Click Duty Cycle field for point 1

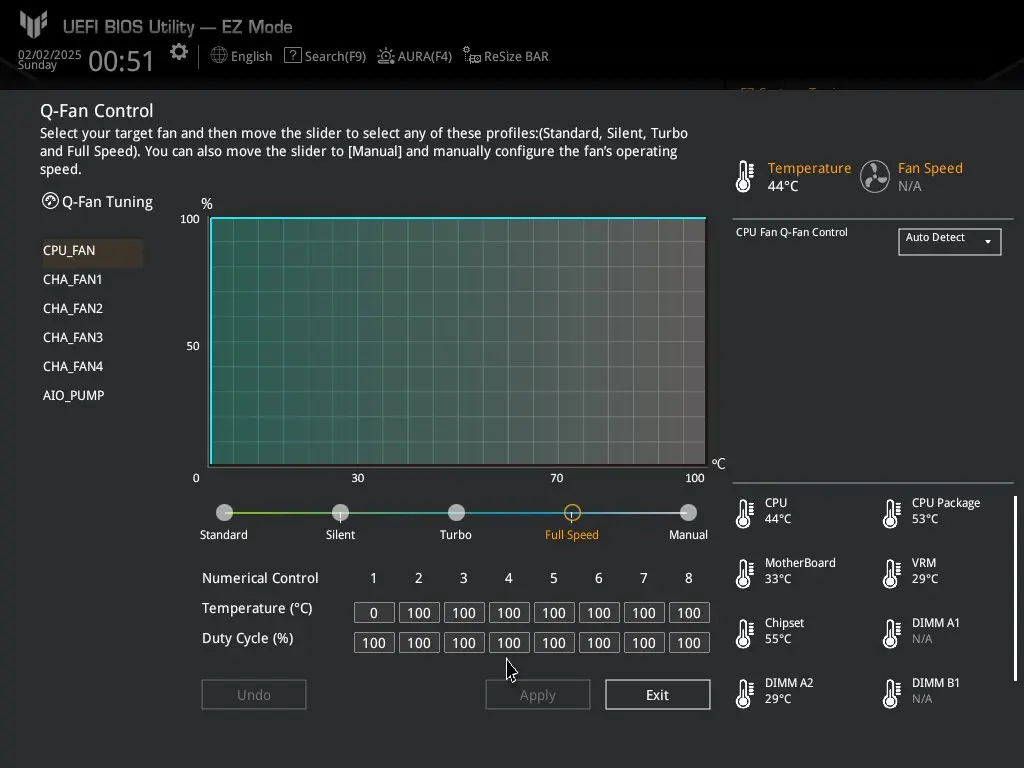(x=374, y=643)
